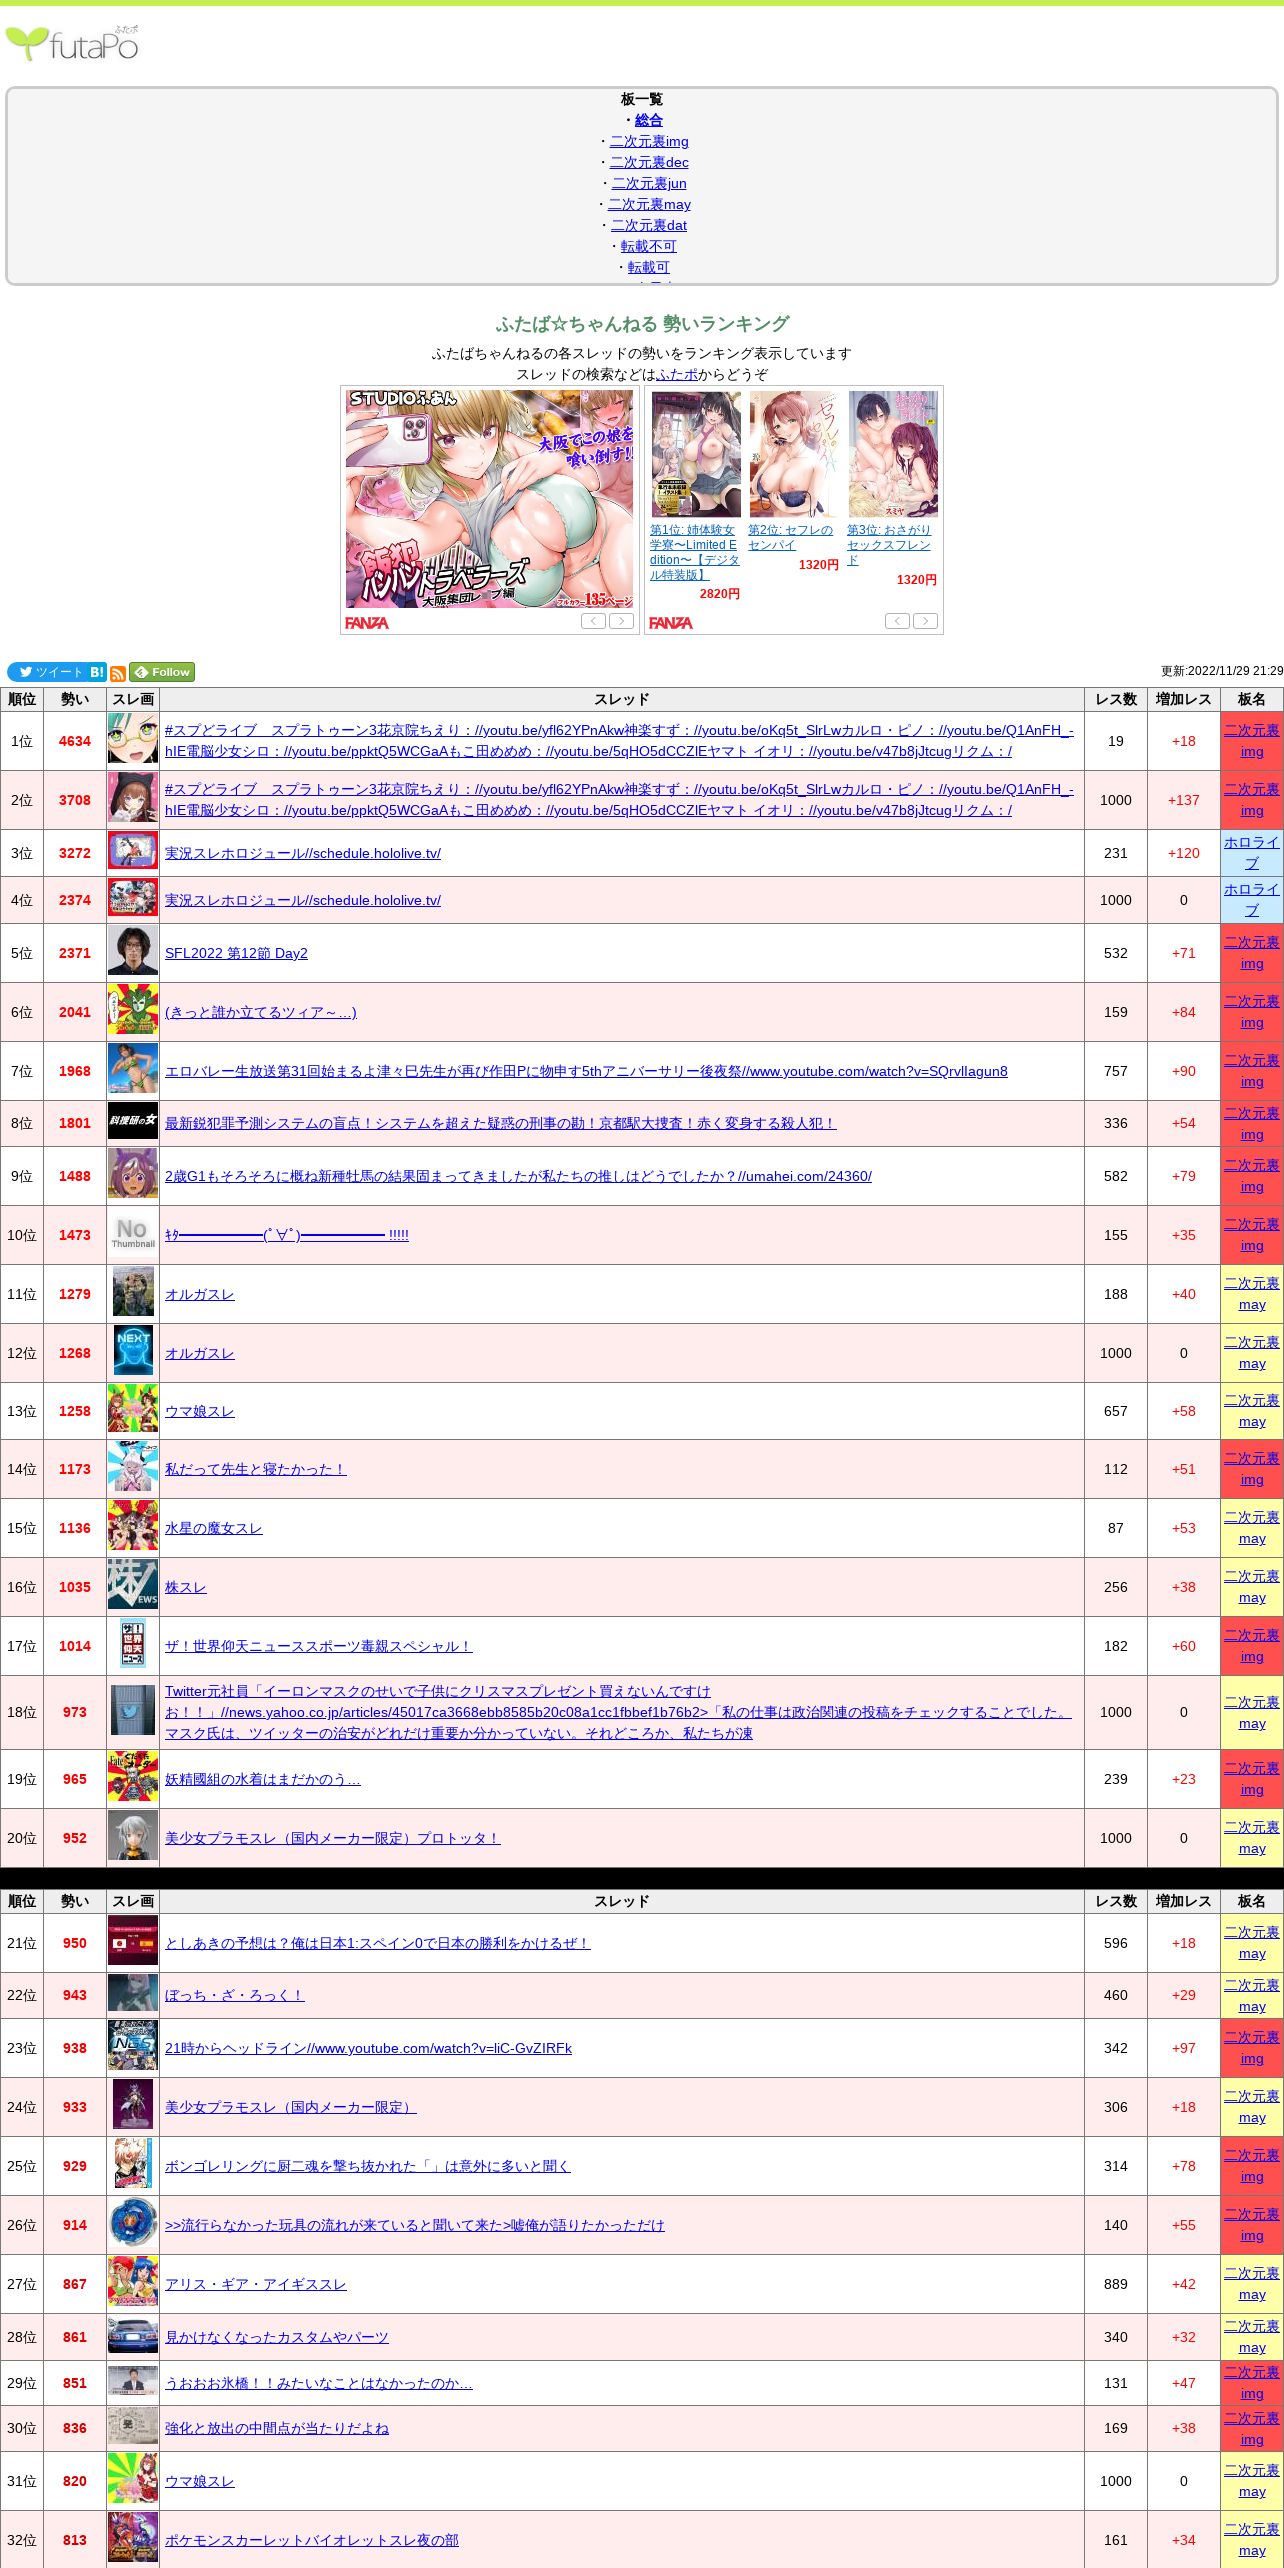
Task: Open the orange RSS feed icon
Action: [x=118, y=673]
